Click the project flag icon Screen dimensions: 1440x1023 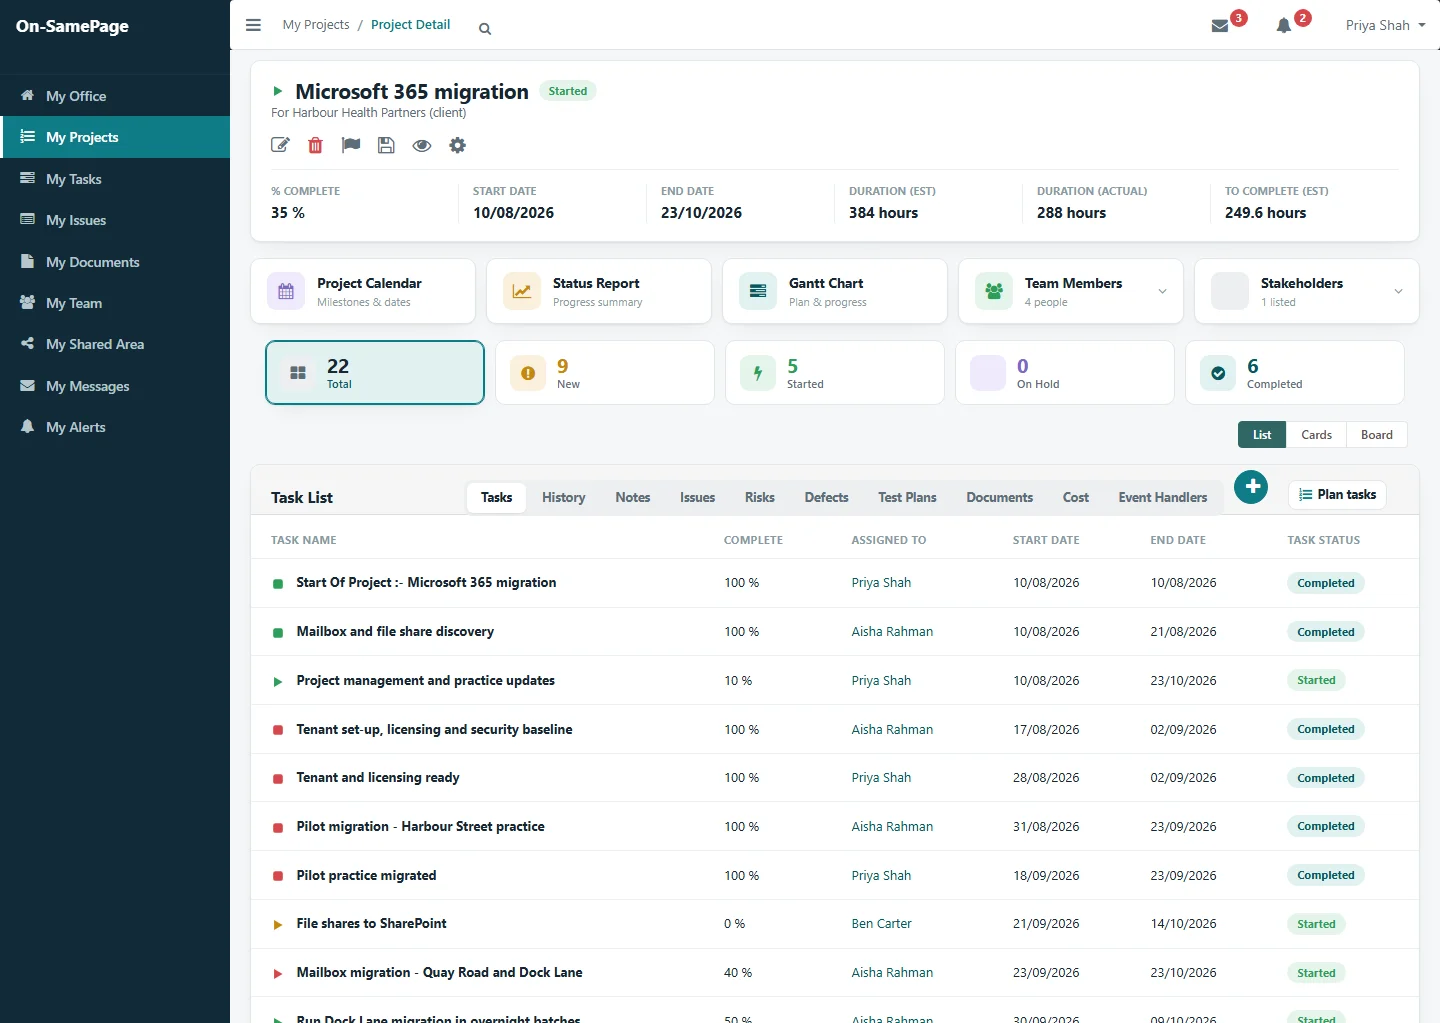click(351, 145)
